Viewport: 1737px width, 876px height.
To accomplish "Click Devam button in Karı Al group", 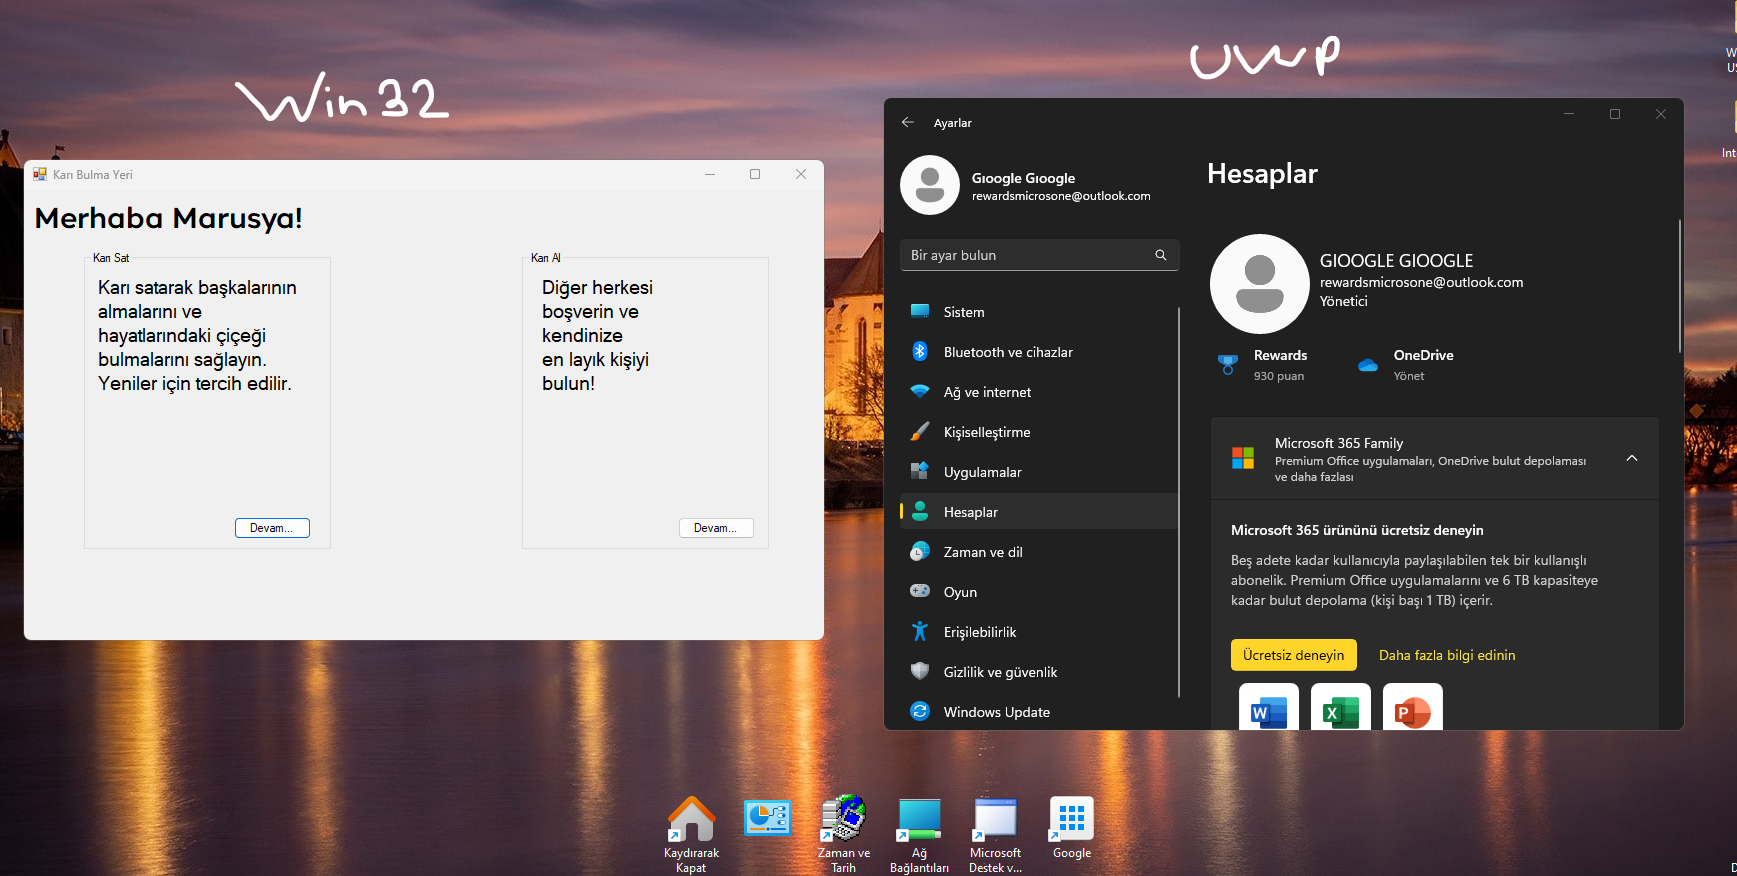I will pos(716,528).
